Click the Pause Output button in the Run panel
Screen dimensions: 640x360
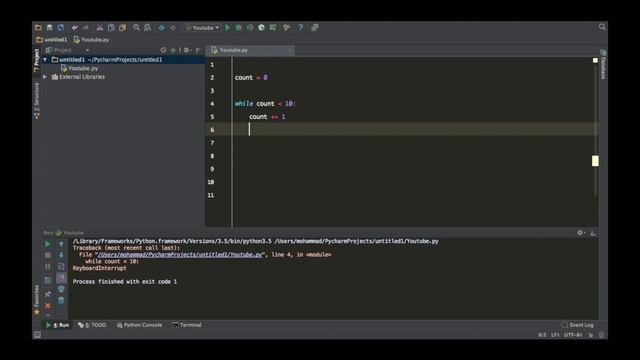(48, 267)
